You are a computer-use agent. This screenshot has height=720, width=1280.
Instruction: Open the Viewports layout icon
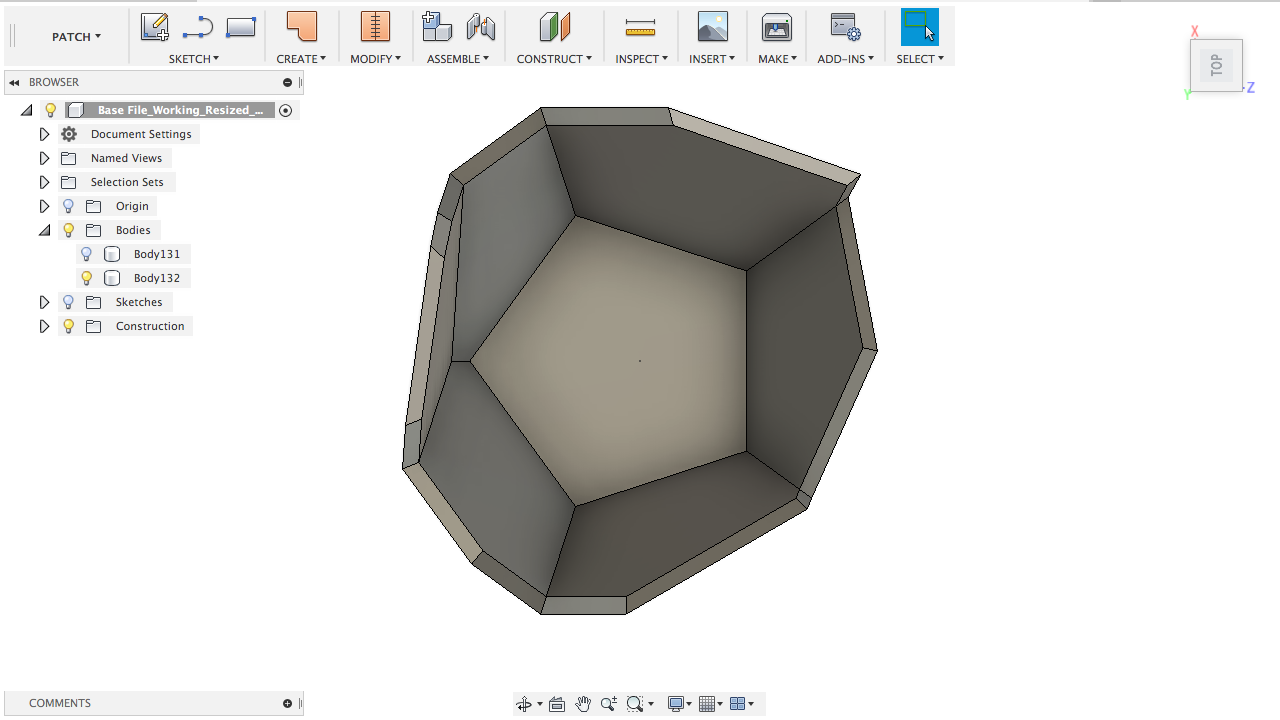point(738,704)
